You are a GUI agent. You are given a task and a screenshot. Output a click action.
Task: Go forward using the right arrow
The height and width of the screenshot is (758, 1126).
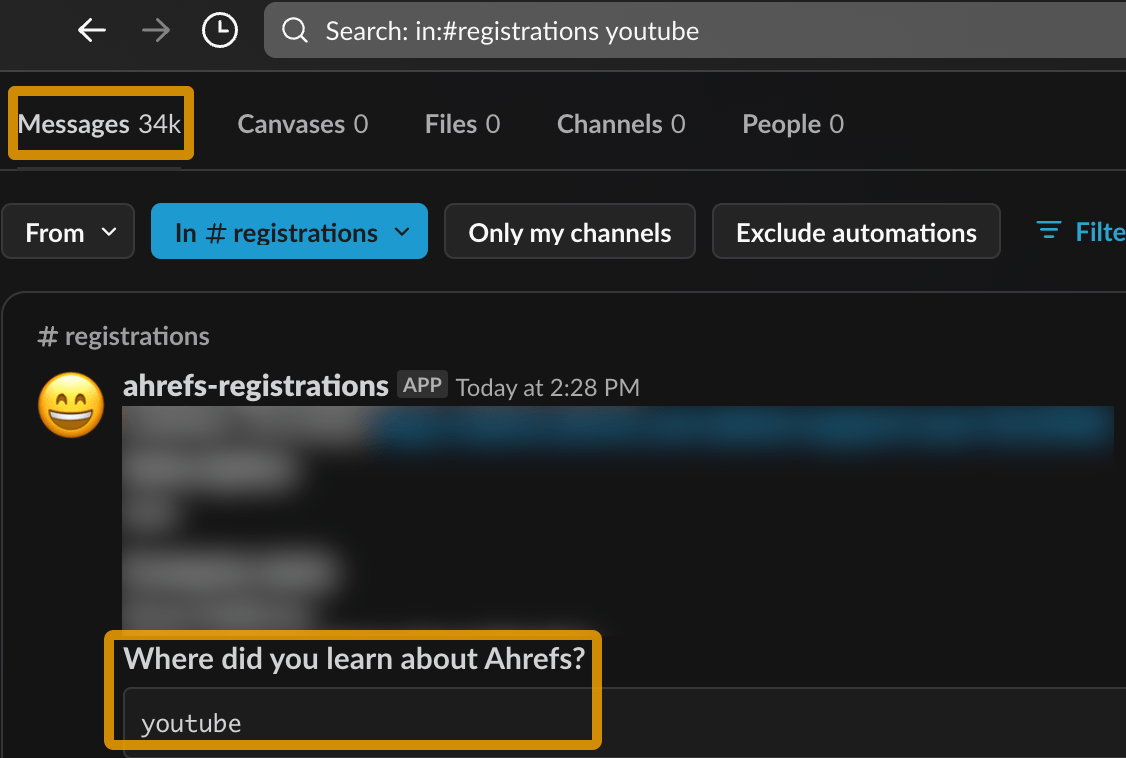[156, 30]
